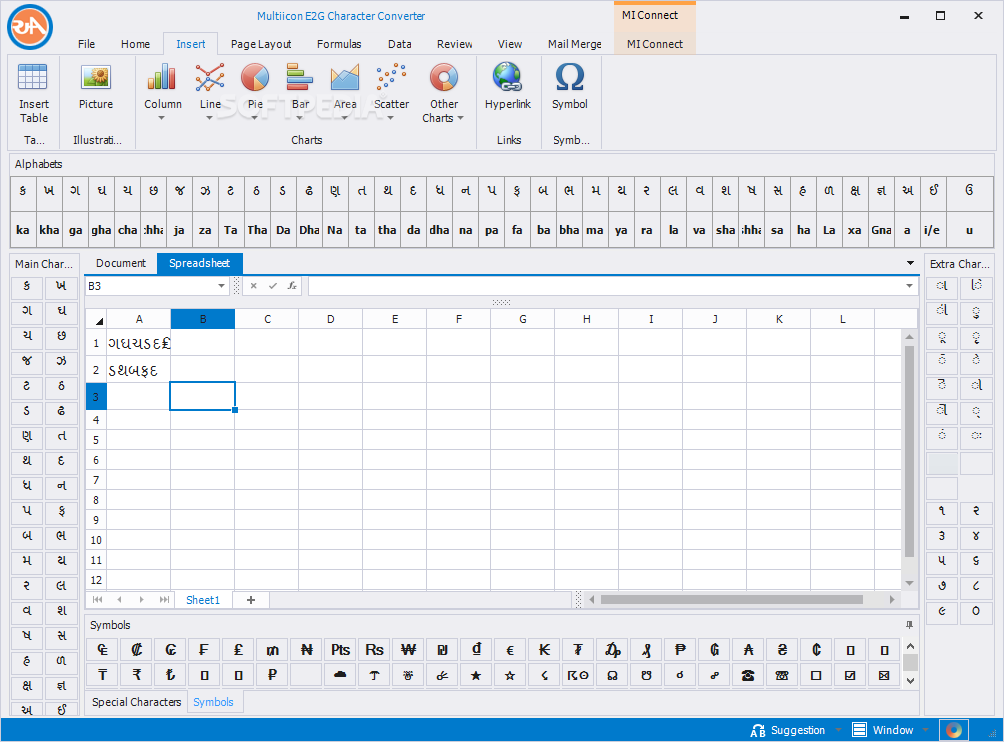The image size is (1004, 742).
Task: Insert the Naira sign symbol
Action: pos(307,650)
